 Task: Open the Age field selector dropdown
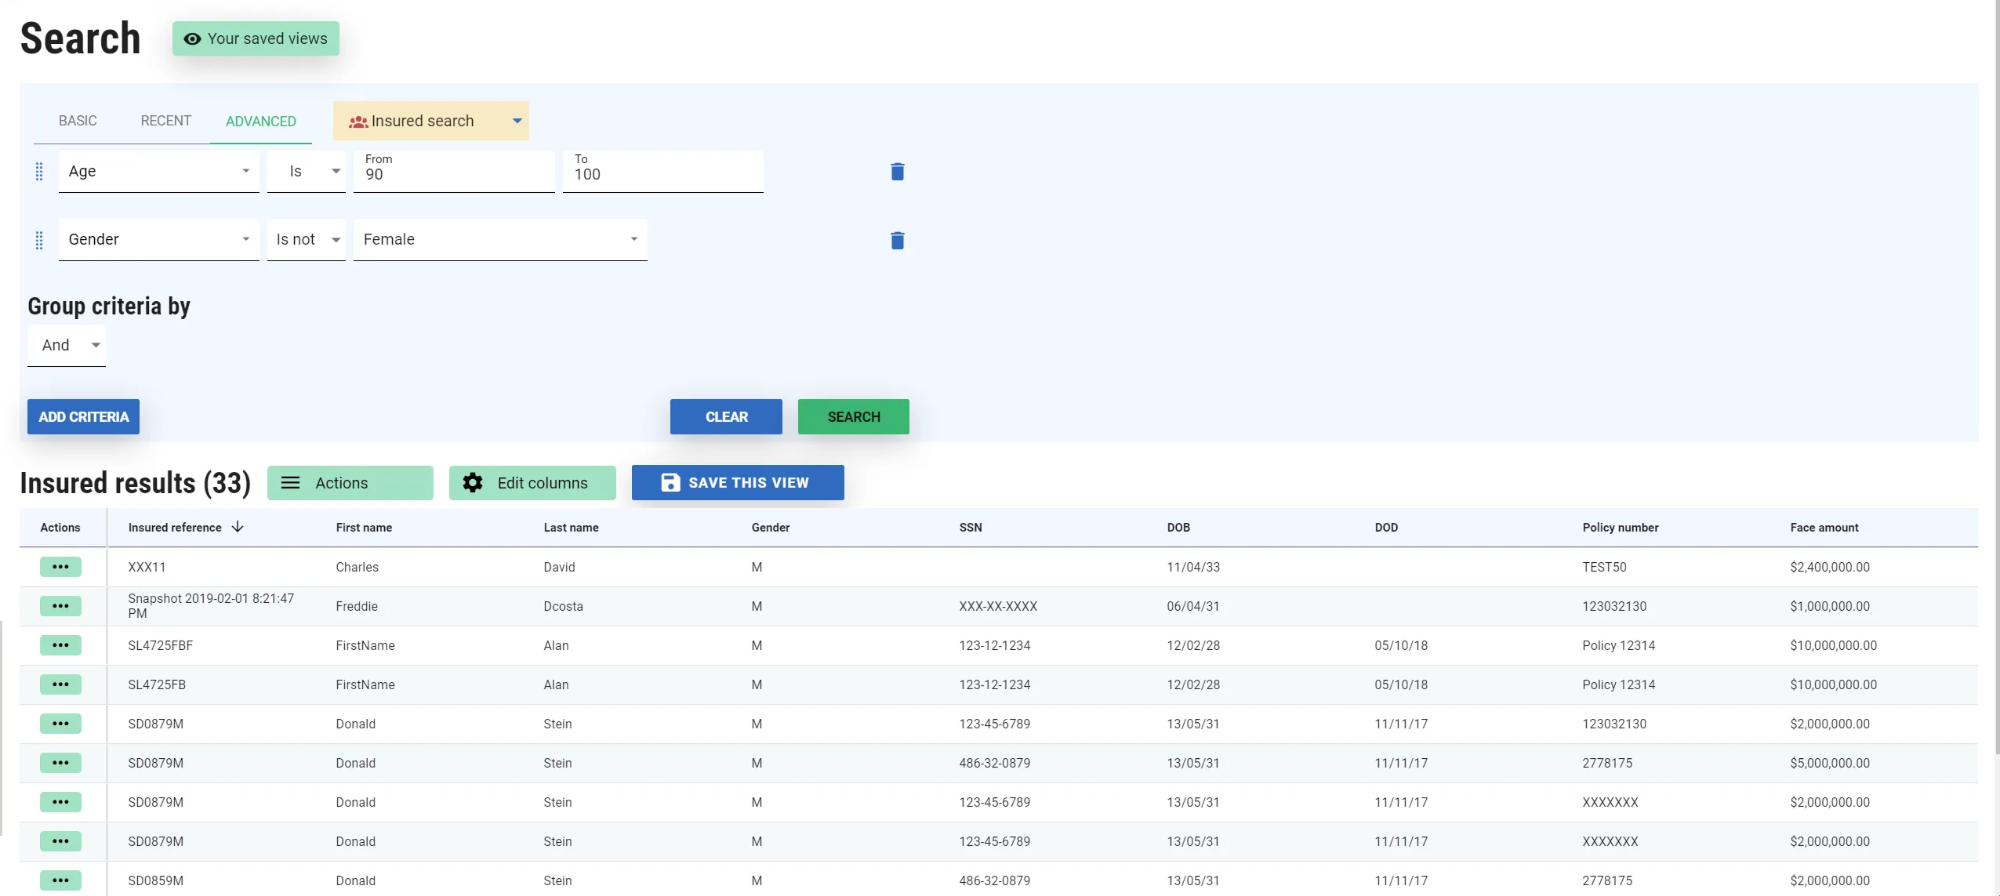(158, 172)
